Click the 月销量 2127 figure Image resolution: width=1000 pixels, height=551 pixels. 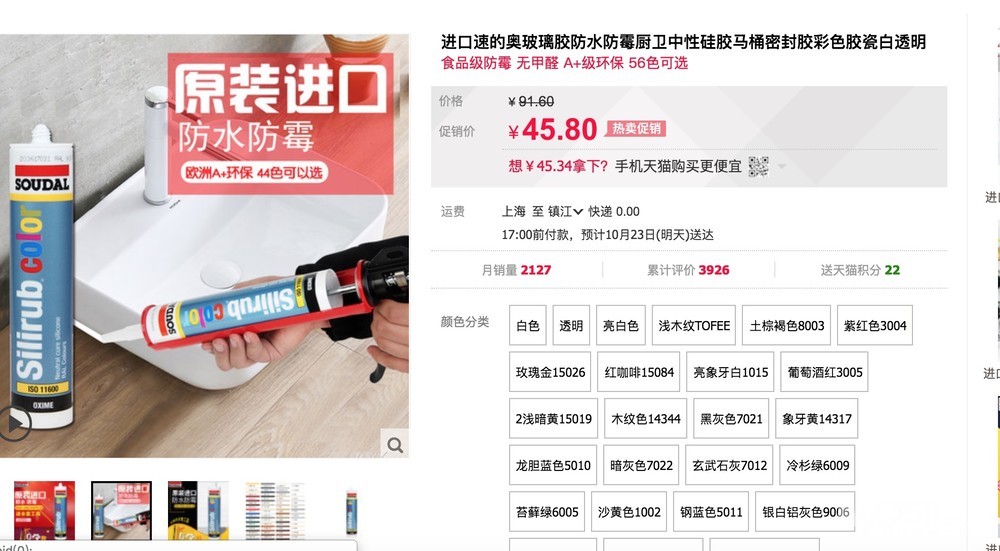click(x=516, y=270)
